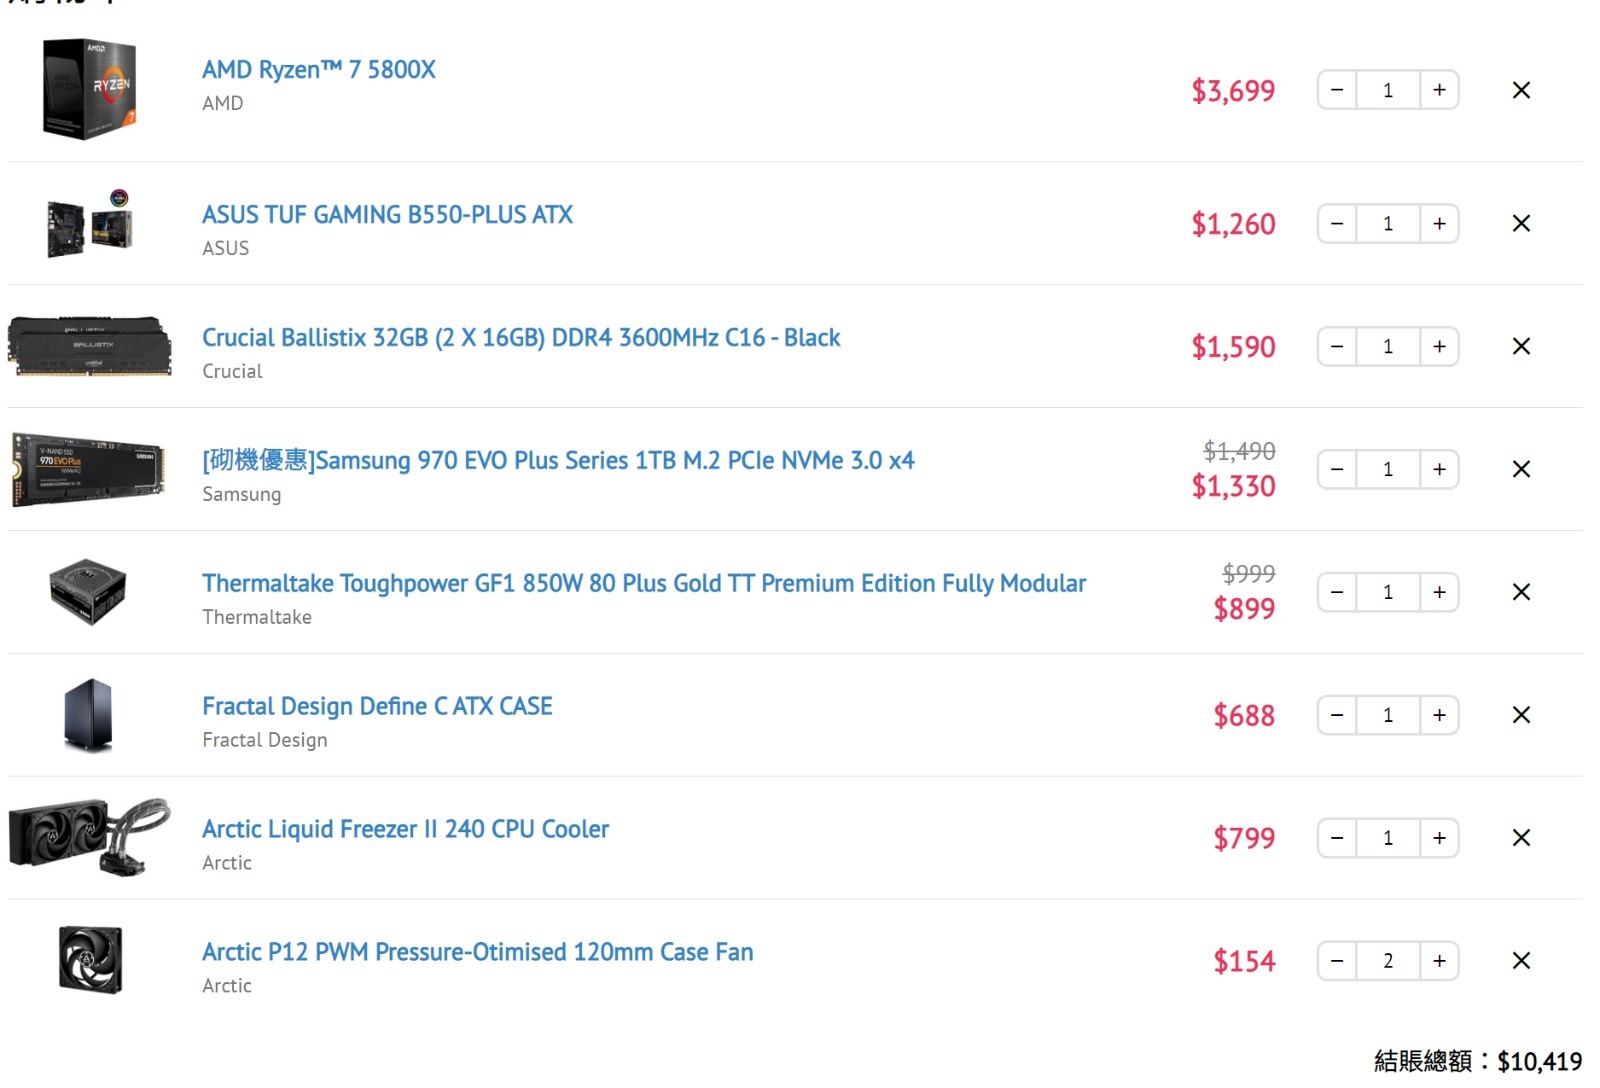
Task: Increase quantity of Ryzen 7 5800X
Action: (x=1439, y=90)
